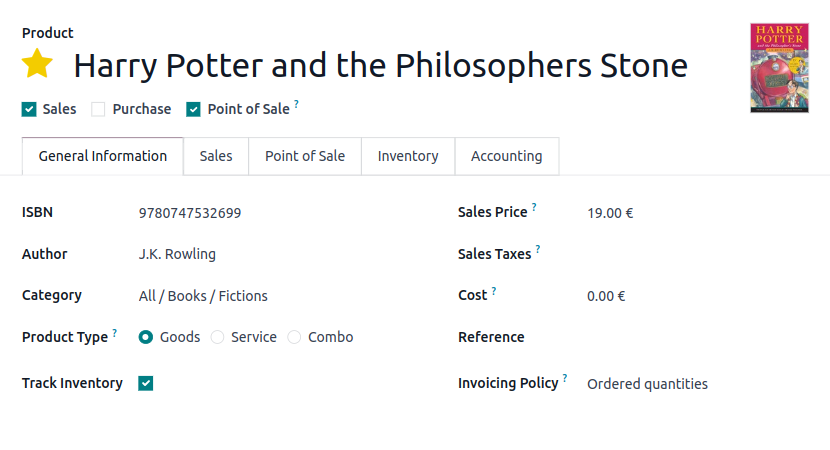Toggle the favorite star icon
Screen dimensions: 830x450
click(37, 64)
